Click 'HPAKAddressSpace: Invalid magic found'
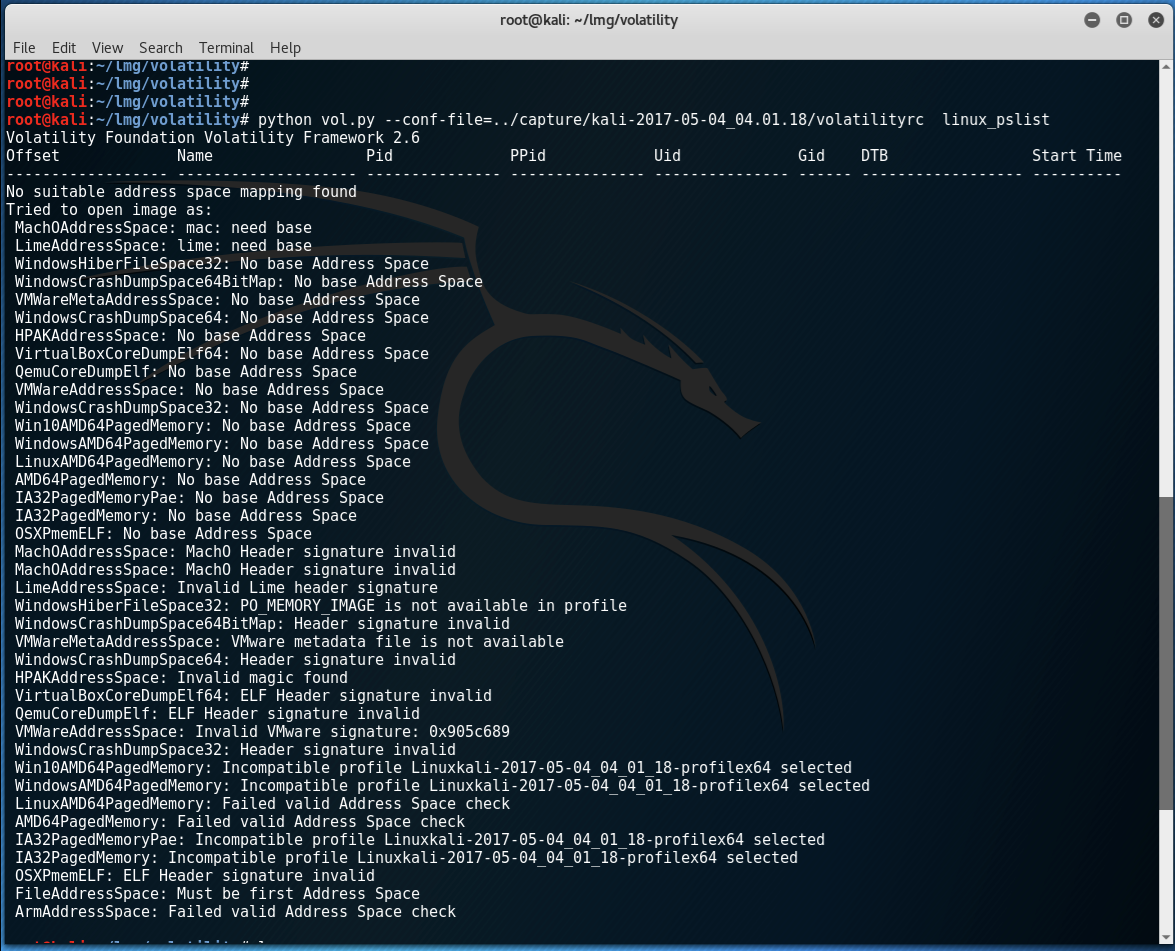 pyautogui.click(x=181, y=677)
